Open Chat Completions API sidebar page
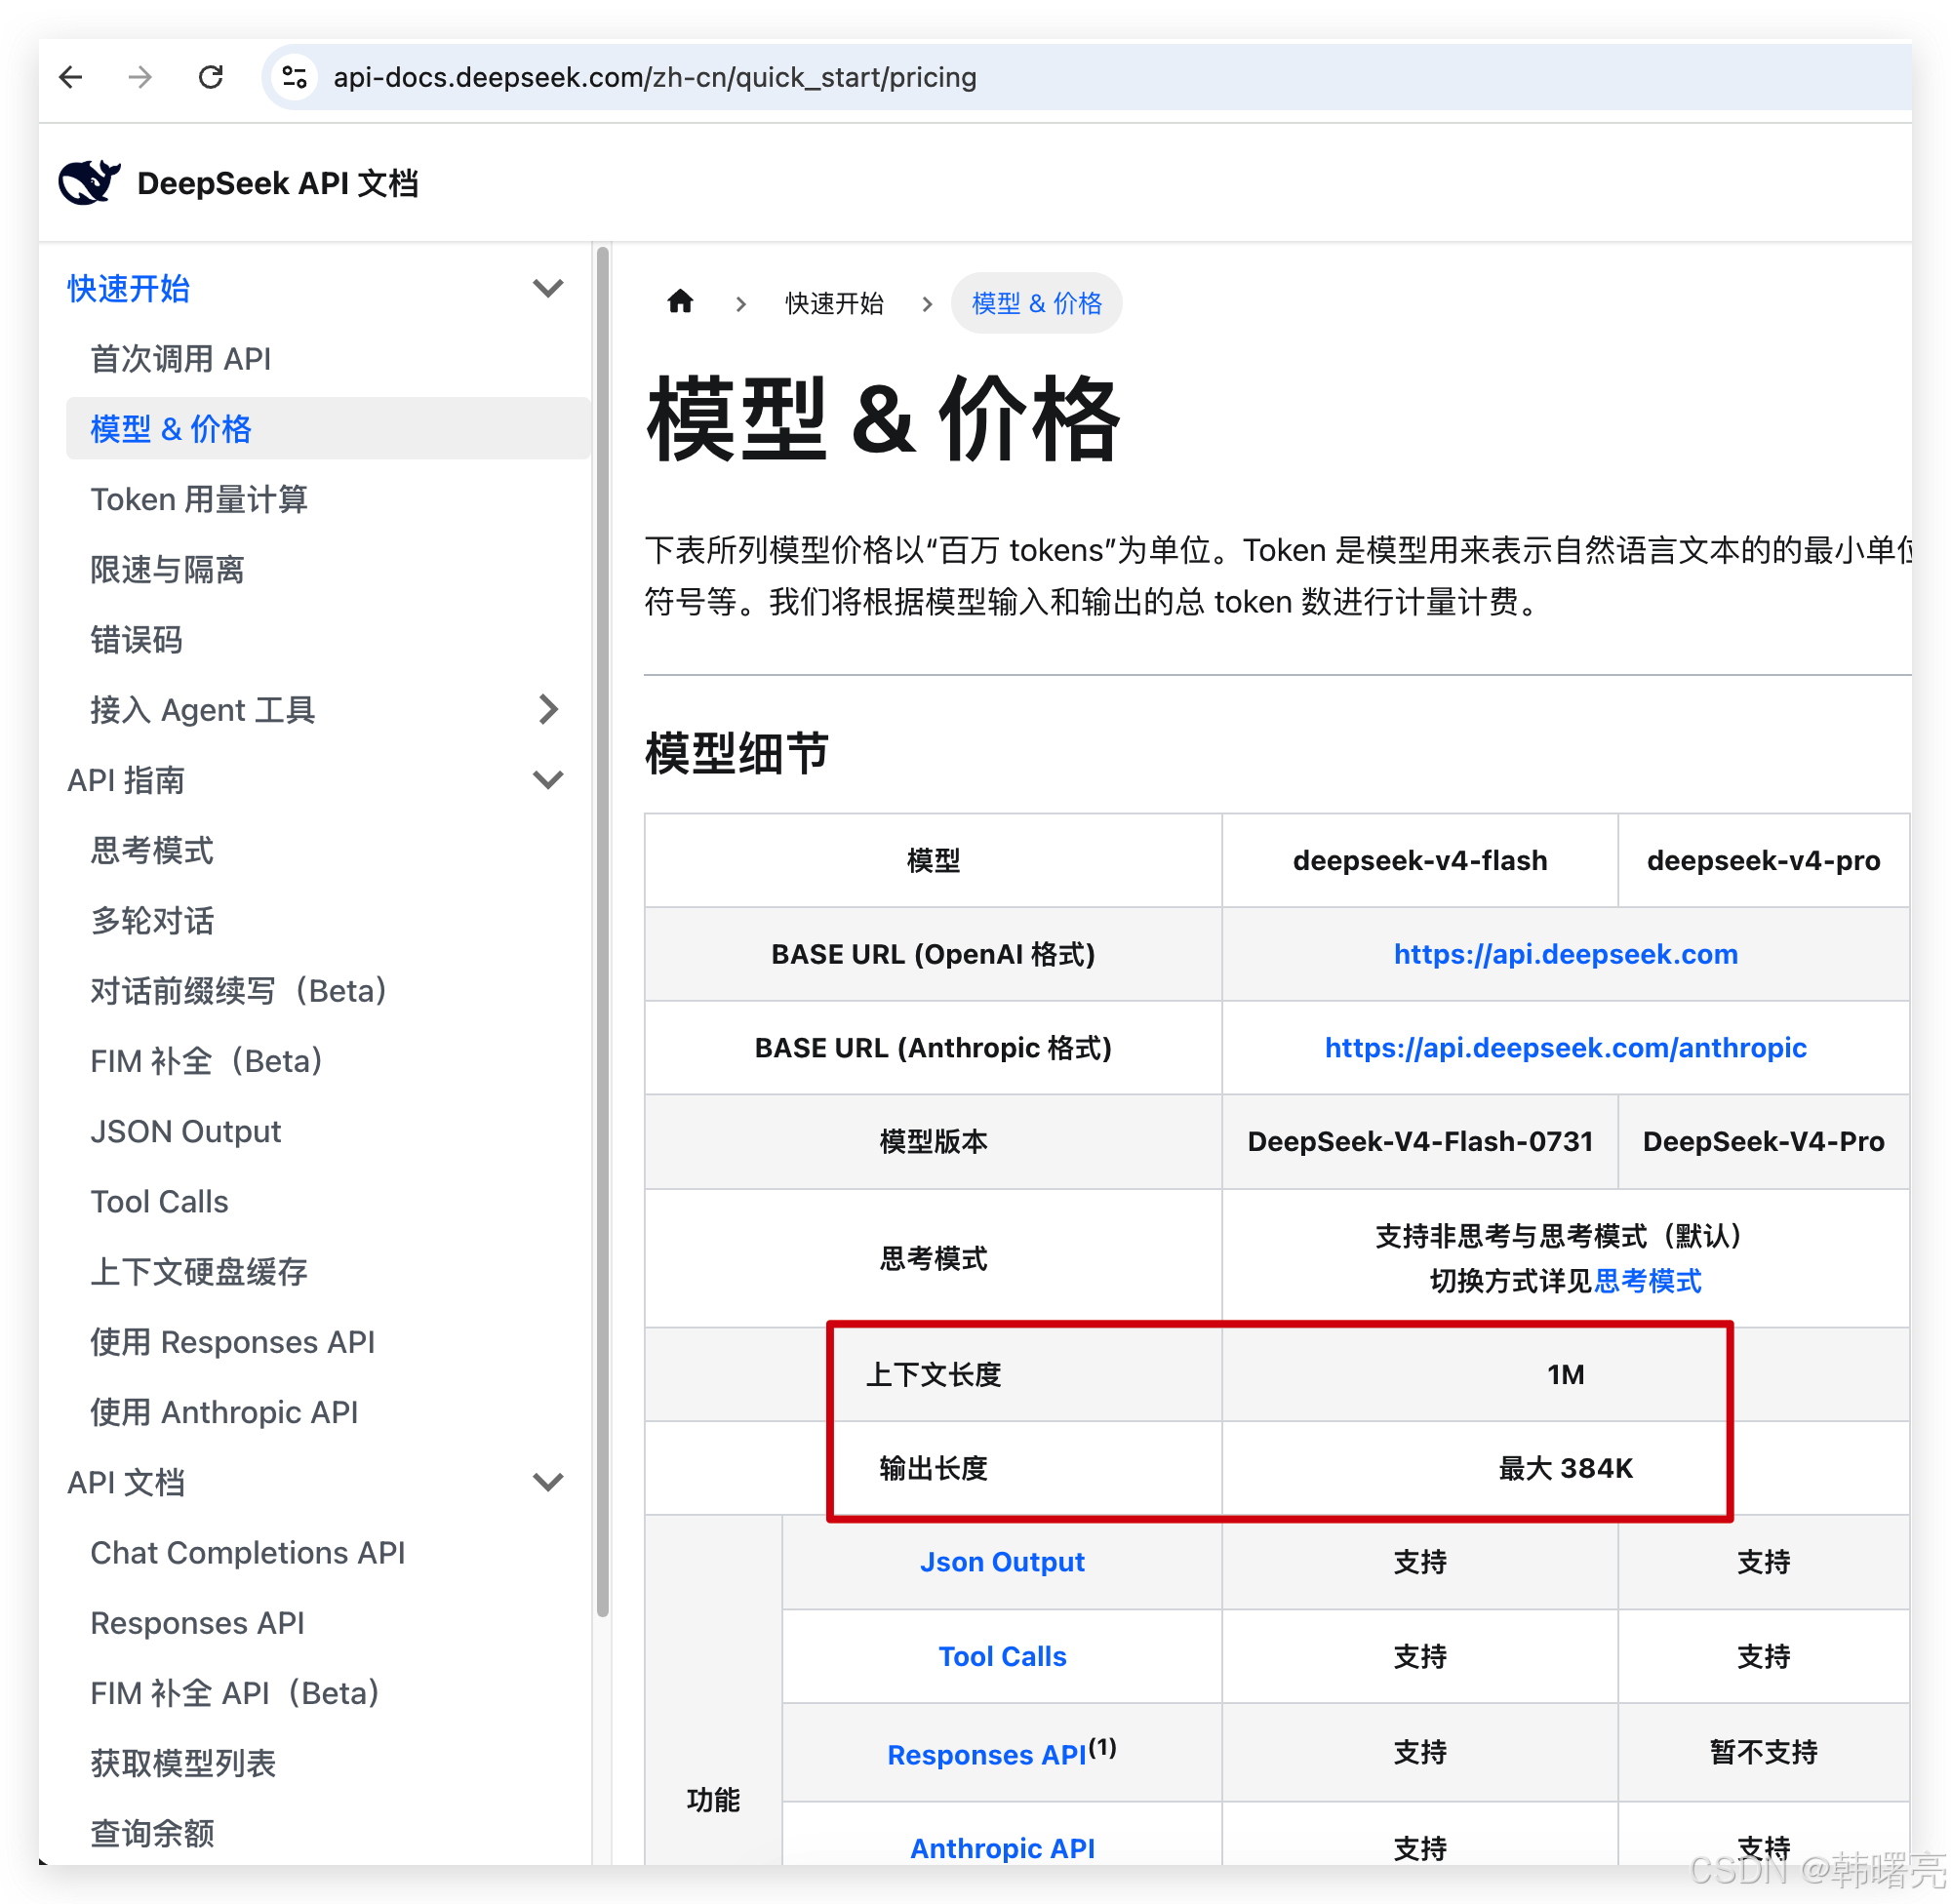 click(247, 1553)
